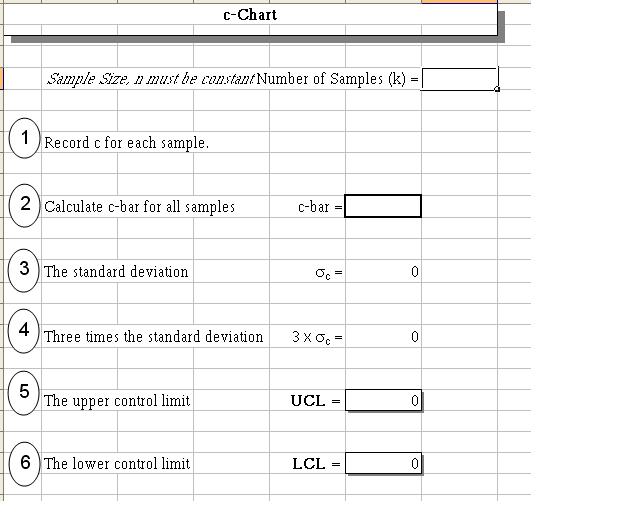Click the circled step 2 marker

[x=24, y=204]
